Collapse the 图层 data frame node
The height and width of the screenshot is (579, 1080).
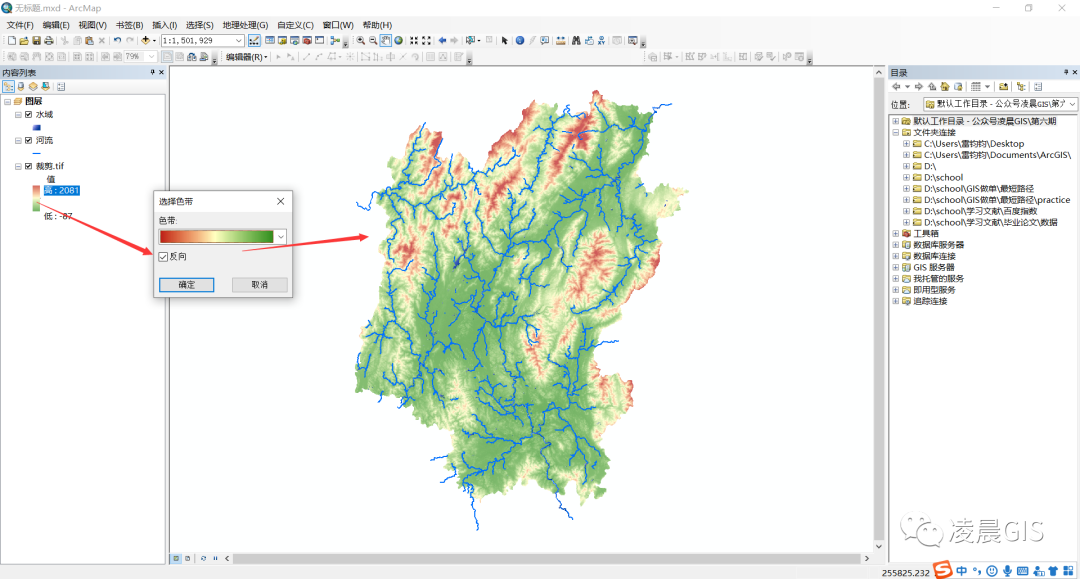click(x=7, y=101)
